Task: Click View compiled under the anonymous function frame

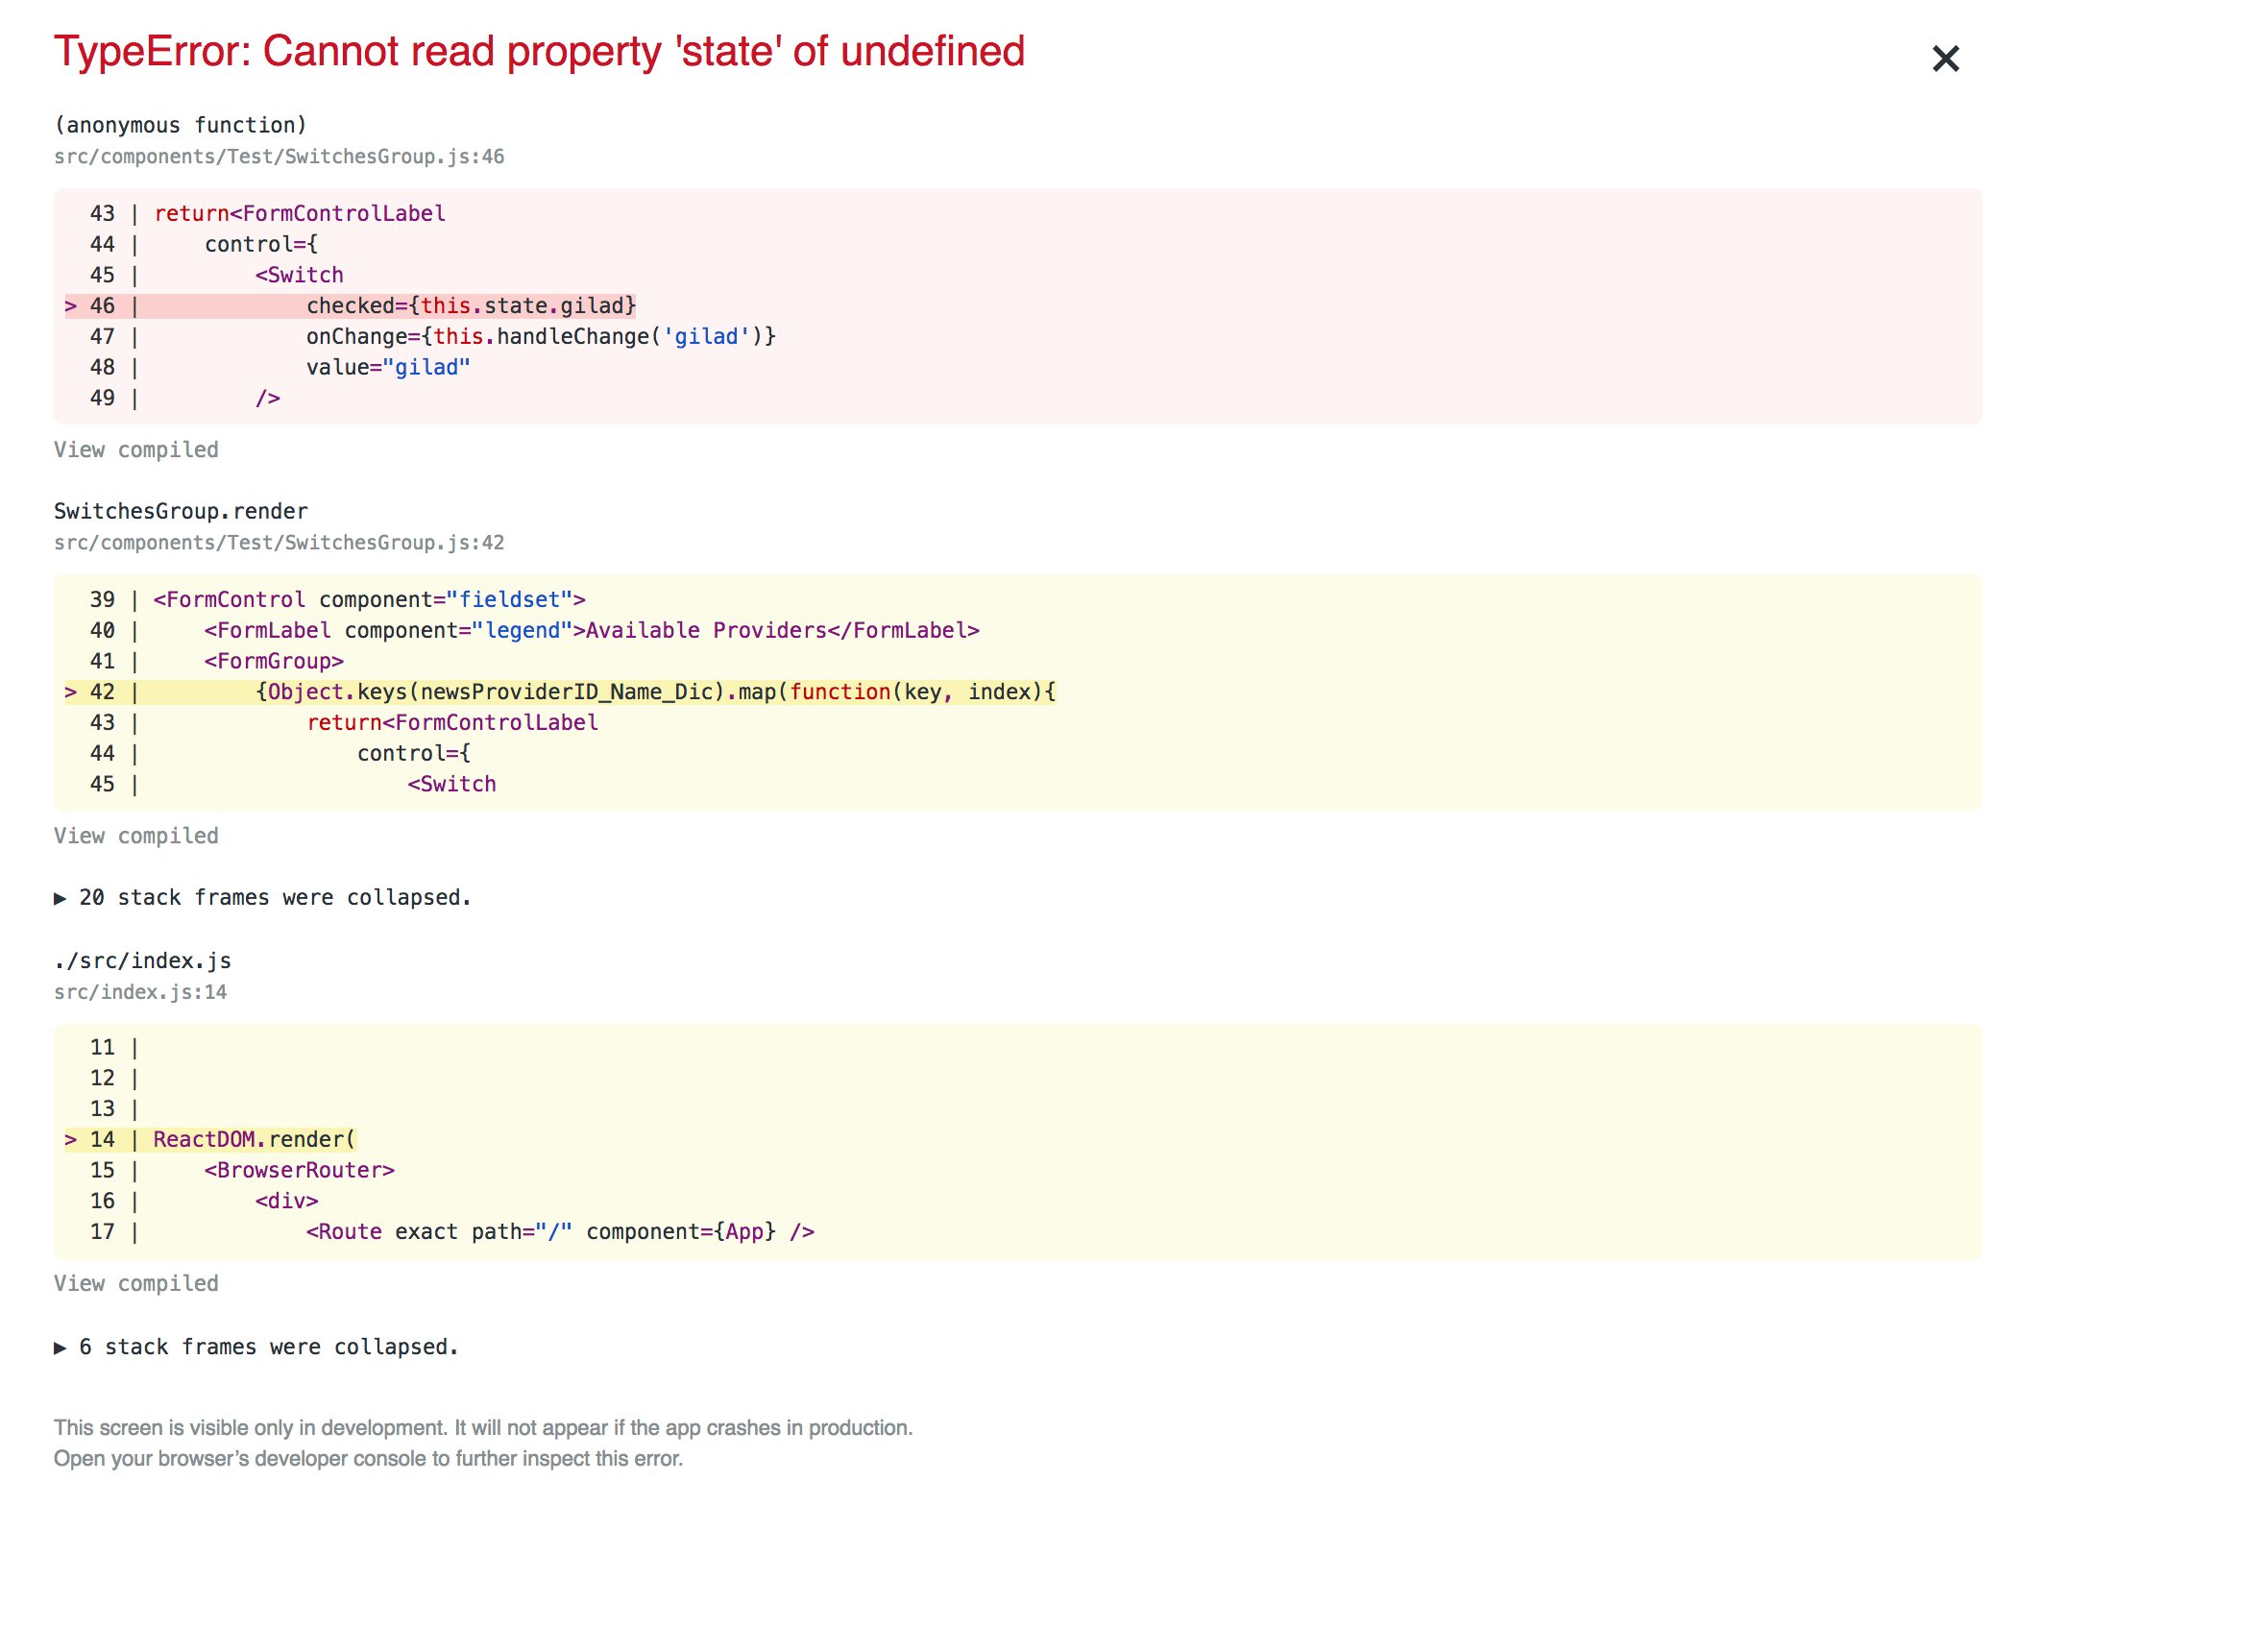Action: tap(136, 449)
